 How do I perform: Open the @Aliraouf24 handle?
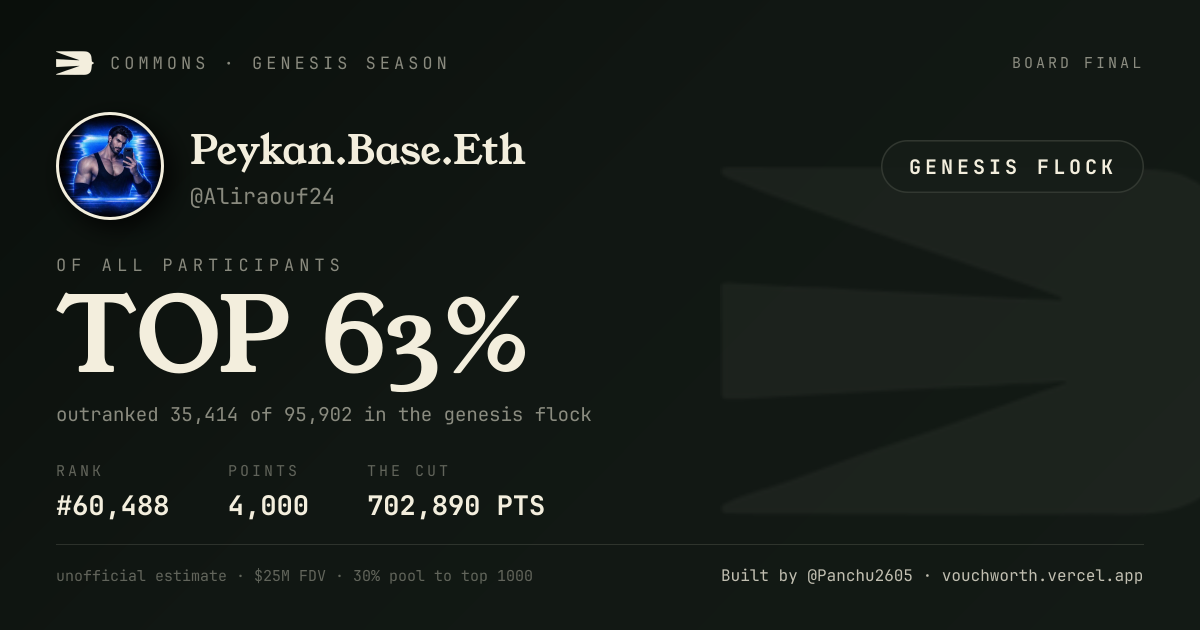[262, 197]
